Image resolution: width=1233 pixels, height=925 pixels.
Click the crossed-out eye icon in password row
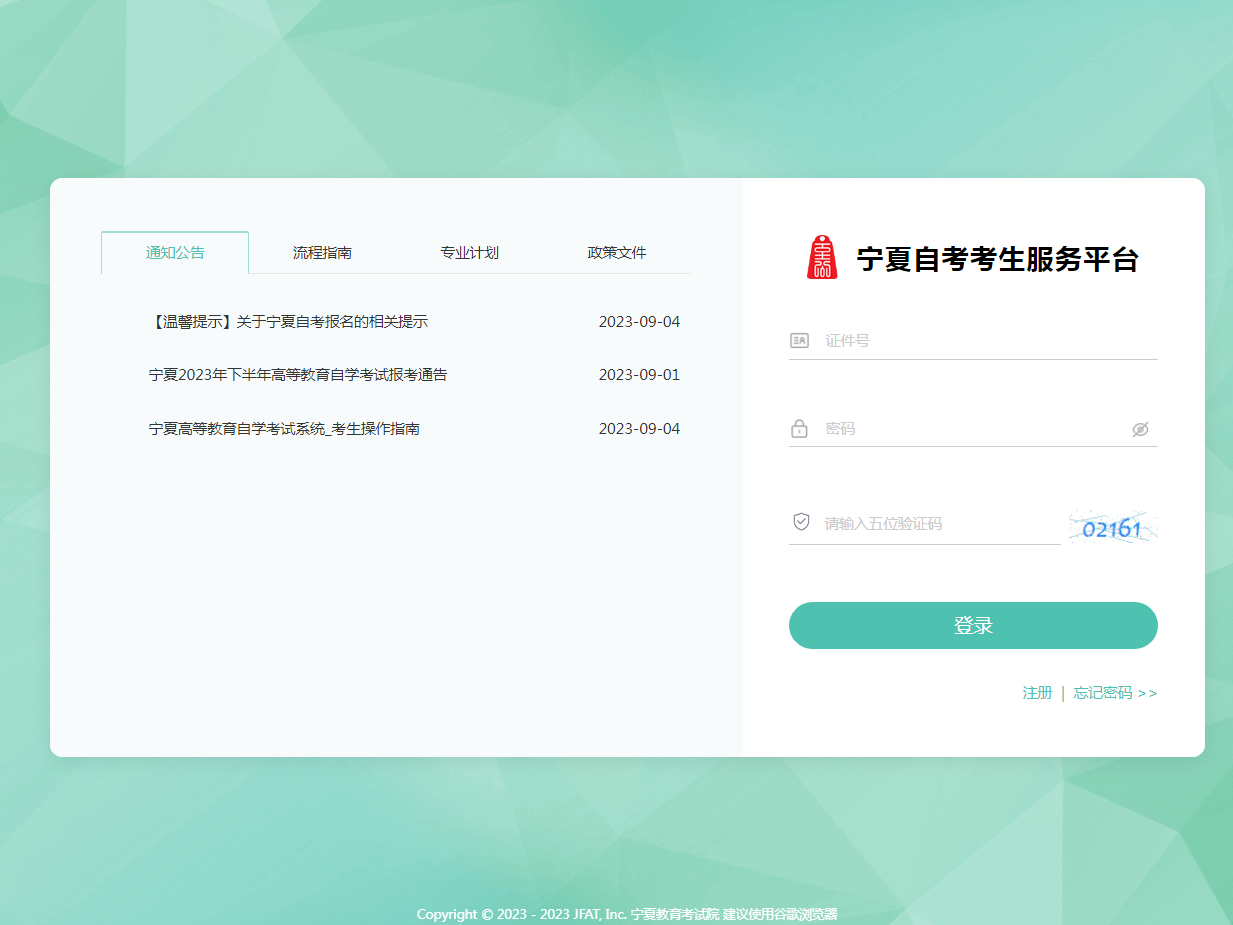(x=1140, y=428)
